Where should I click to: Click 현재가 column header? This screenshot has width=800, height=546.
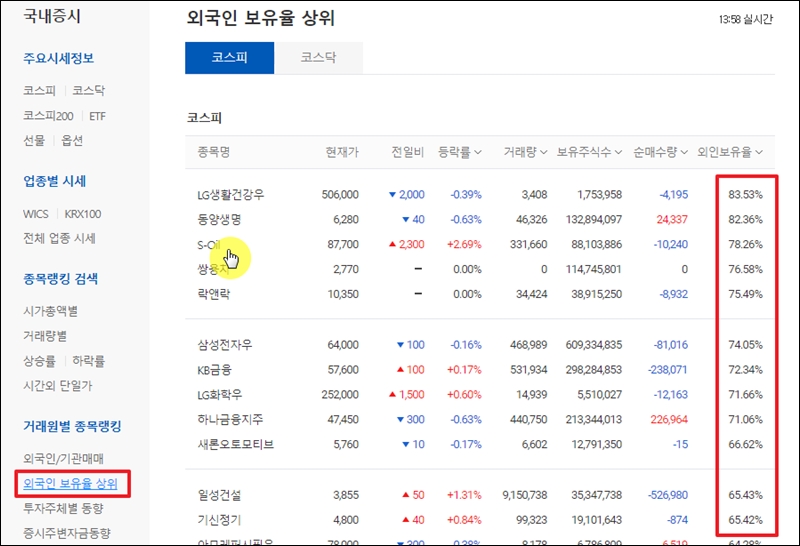342,152
